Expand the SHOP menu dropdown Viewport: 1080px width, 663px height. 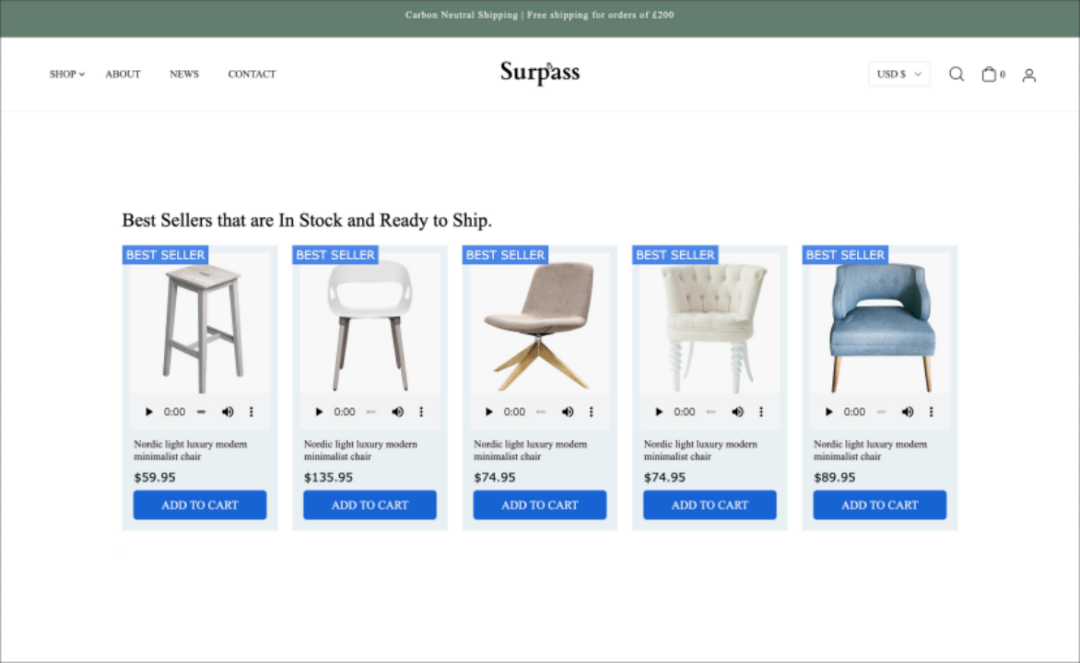coord(67,74)
